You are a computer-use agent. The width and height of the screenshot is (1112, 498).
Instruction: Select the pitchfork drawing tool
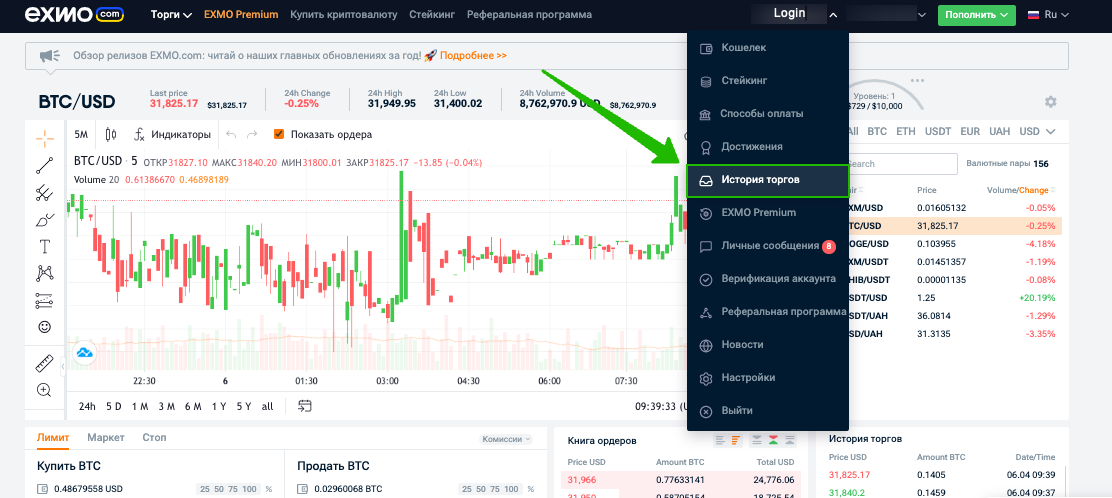(45, 192)
